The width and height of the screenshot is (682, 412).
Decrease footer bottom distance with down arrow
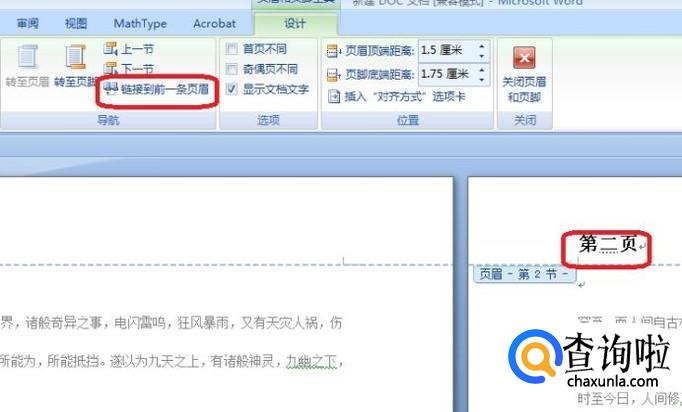coord(482,78)
